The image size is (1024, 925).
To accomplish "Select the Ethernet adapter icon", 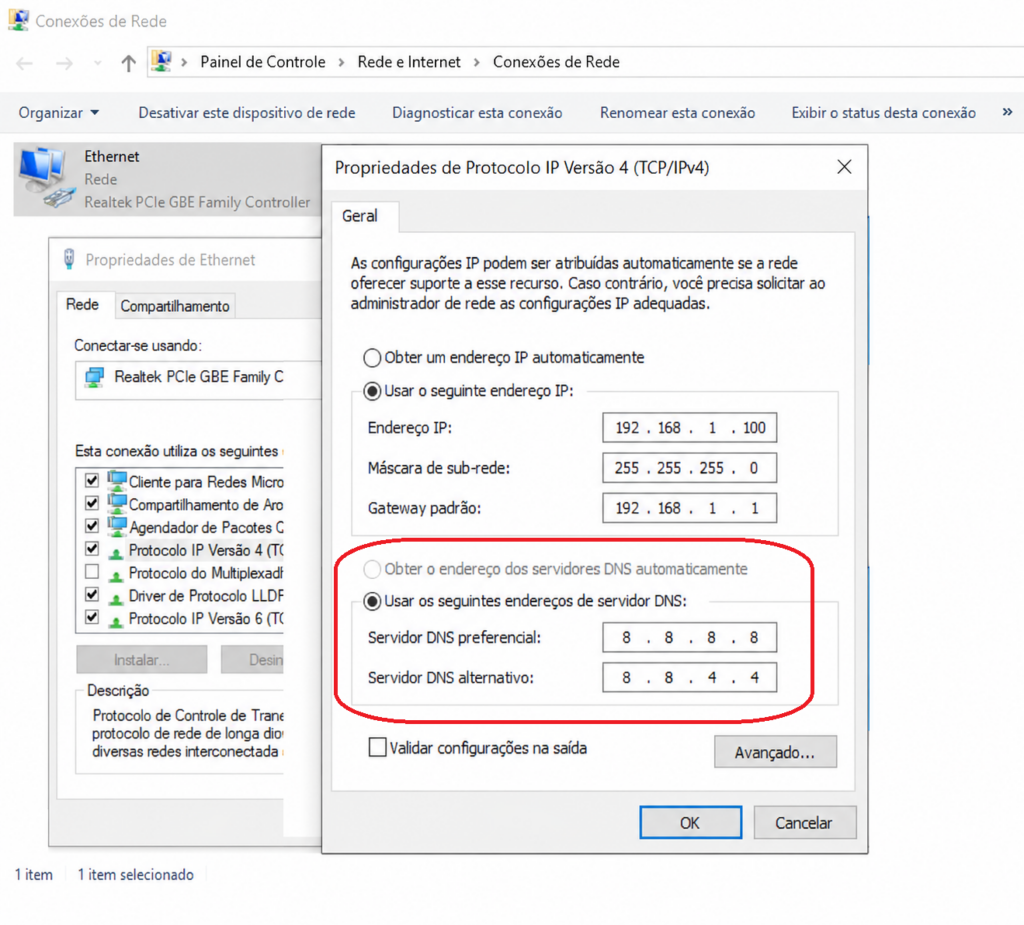I will tap(47, 178).
